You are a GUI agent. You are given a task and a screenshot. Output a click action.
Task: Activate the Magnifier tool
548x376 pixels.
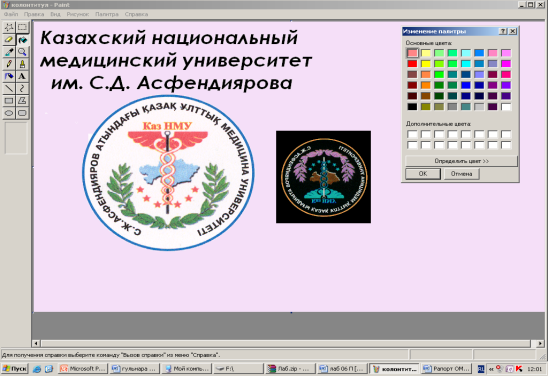click(x=22, y=52)
